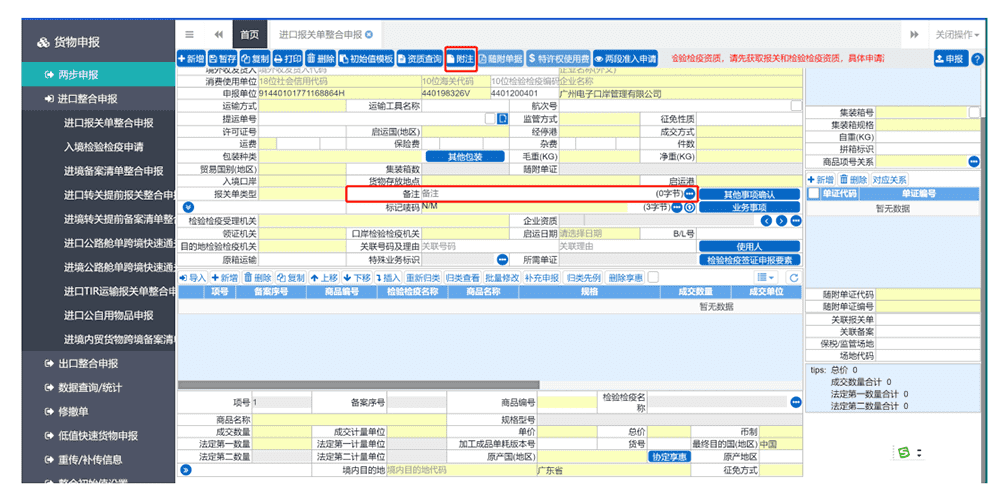Click the 申报 submit button
The height and width of the screenshot is (494, 1000).
pyautogui.click(x=950, y=59)
